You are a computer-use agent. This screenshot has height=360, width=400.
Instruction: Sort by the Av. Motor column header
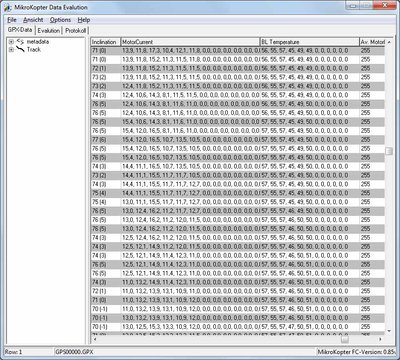pyautogui.click(x=372, y=42)
